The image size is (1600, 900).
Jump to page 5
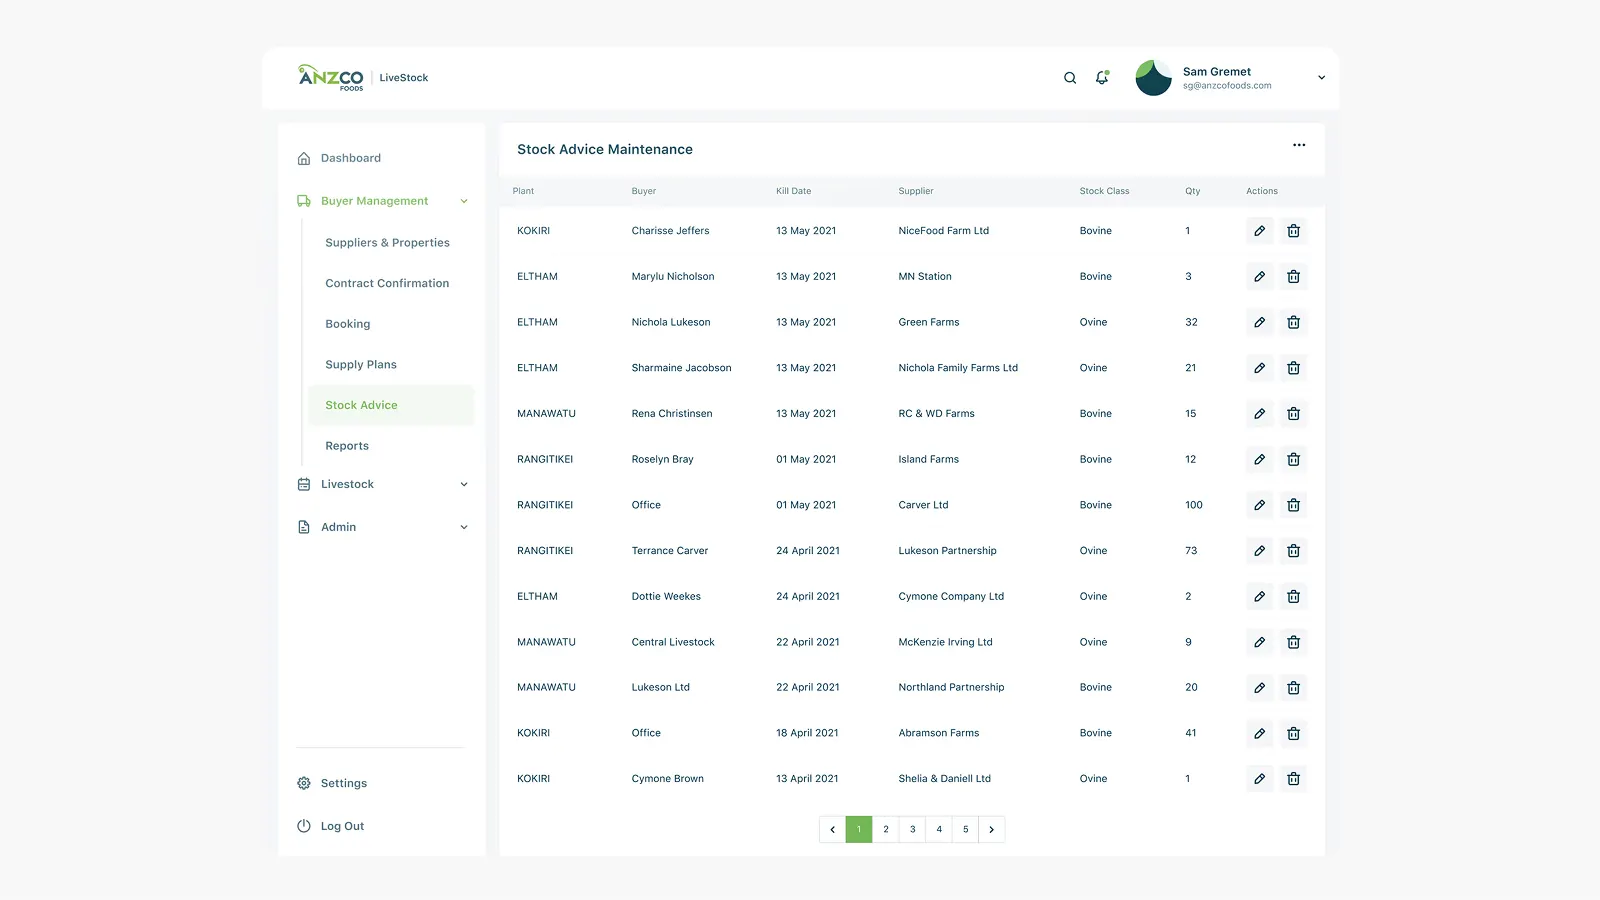pyautogui.click(x=965, y=829)
